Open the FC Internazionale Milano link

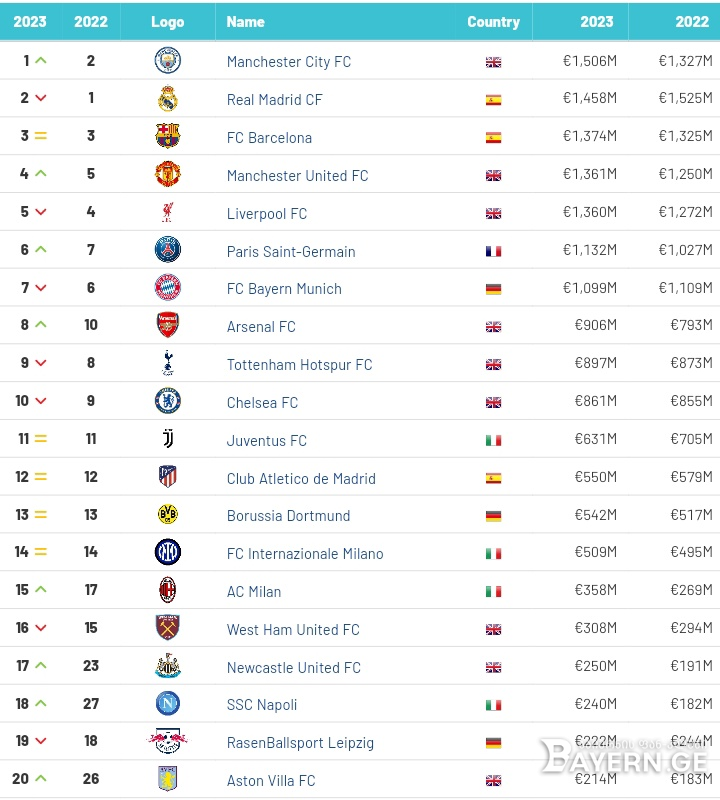pos(305,554)
